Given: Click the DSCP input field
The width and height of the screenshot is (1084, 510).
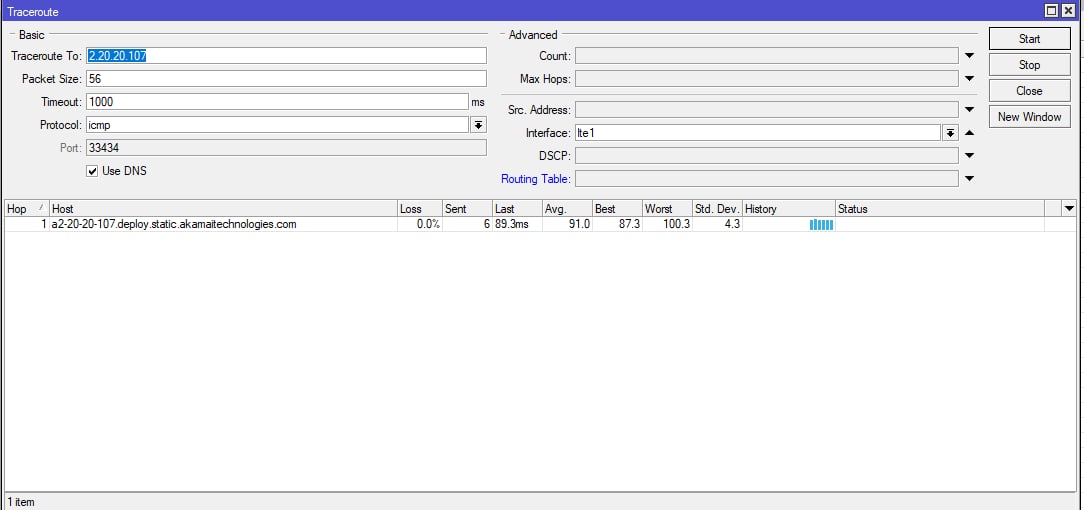Looking at the screenshot, I should [x=767, y=155].
